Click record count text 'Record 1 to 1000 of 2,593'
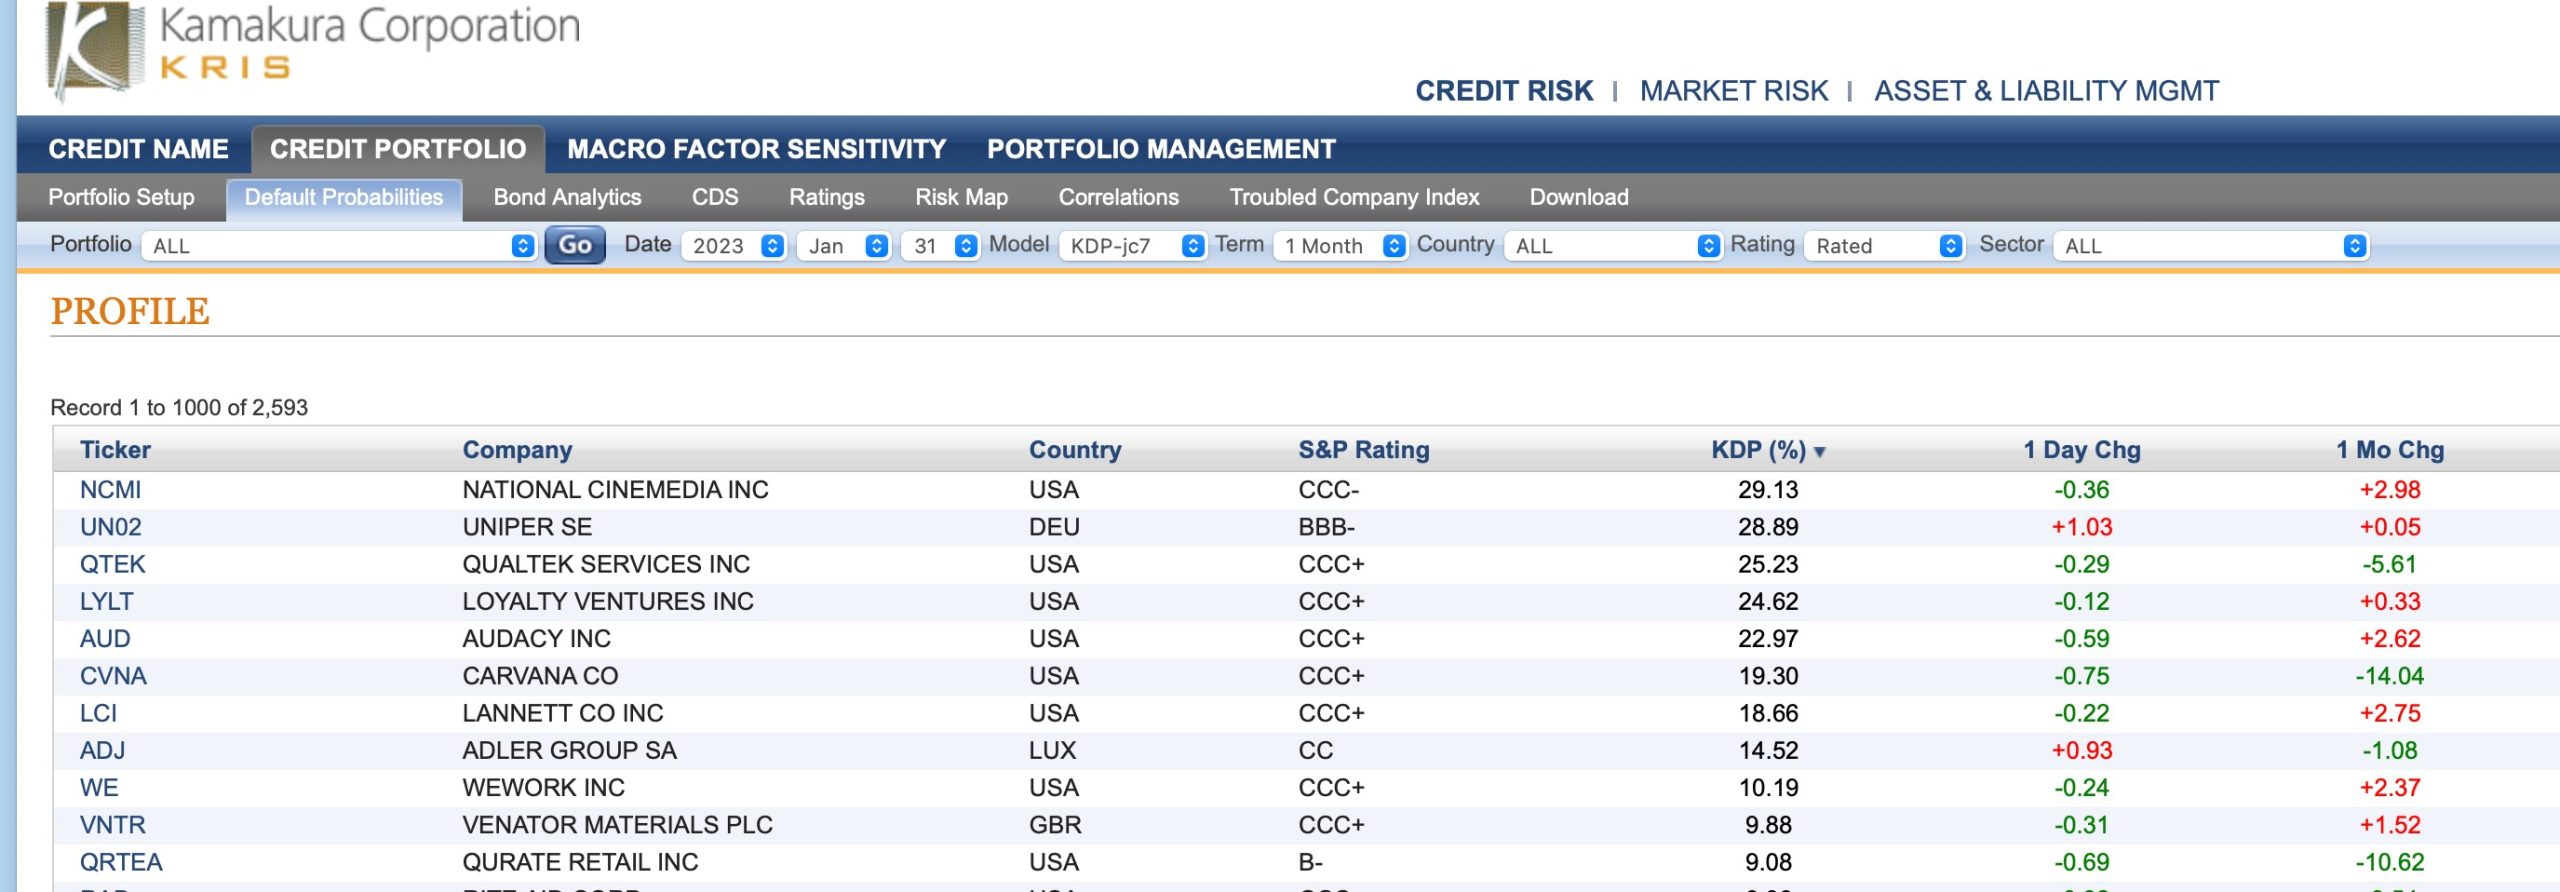 pyautogui.click(x=179, y=408)
